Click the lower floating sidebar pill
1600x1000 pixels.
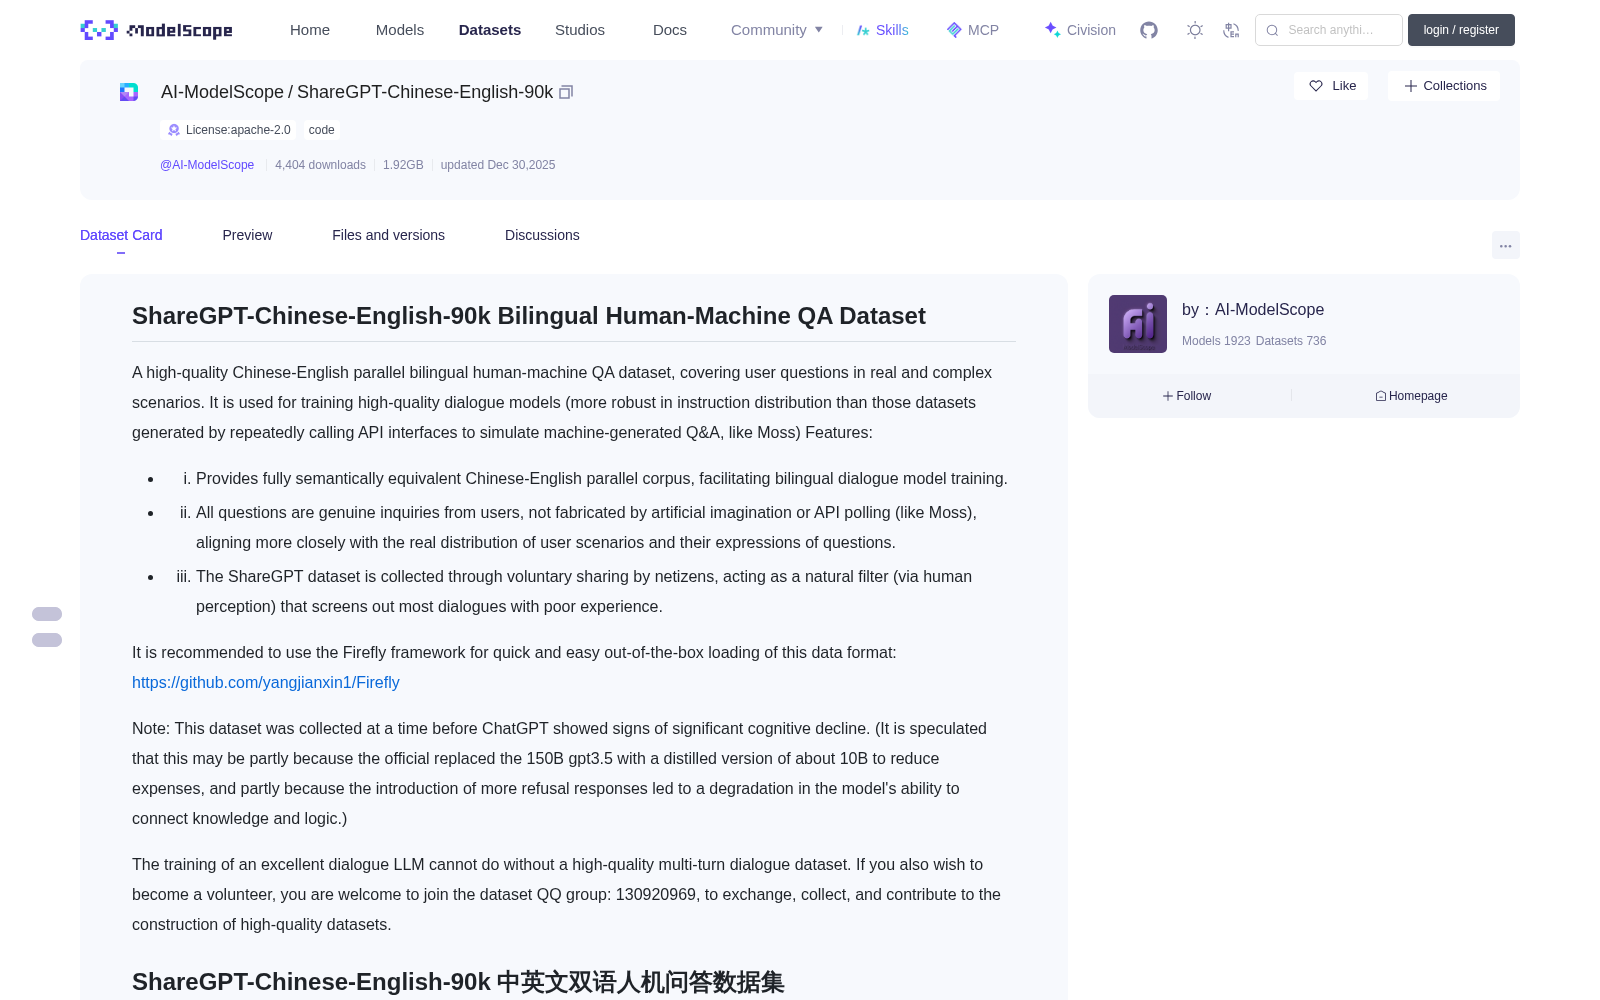pyautogui.click(x=47, y=640)
